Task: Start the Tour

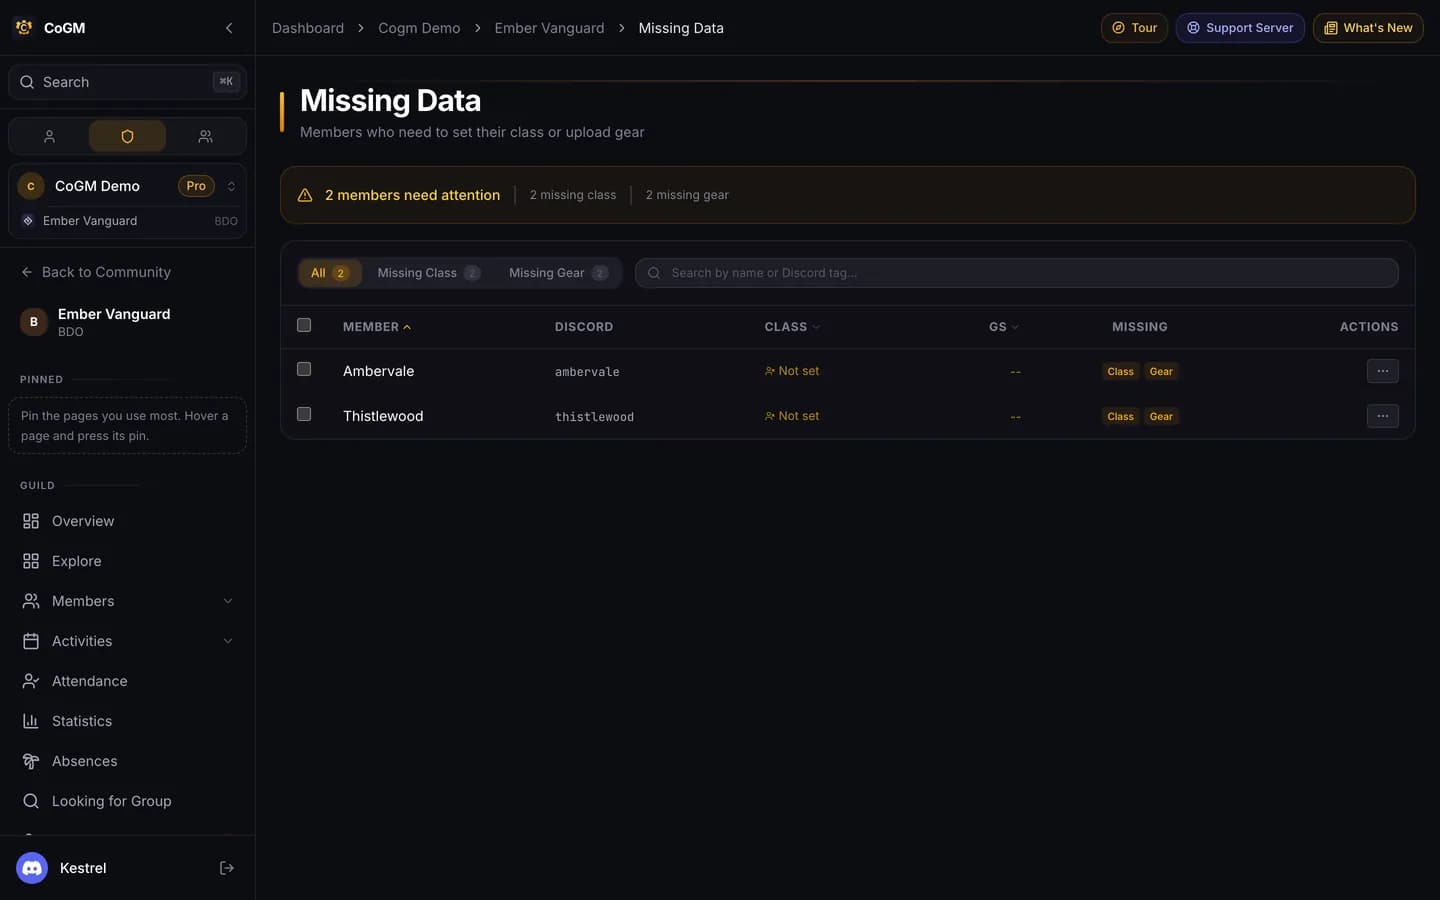Action: point(1134,28)
